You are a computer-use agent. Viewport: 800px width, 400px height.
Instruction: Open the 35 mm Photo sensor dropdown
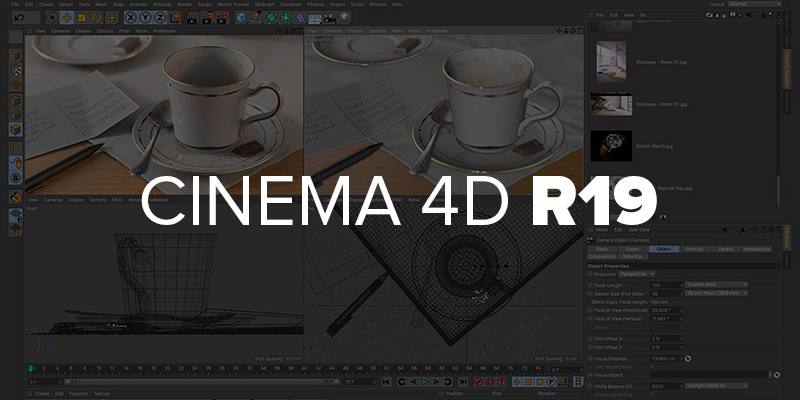coord(717,293)
